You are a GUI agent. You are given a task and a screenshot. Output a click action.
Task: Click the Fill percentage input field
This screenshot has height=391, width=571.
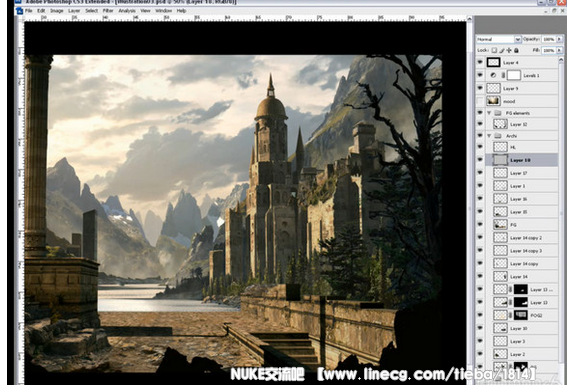click(549, 51)
